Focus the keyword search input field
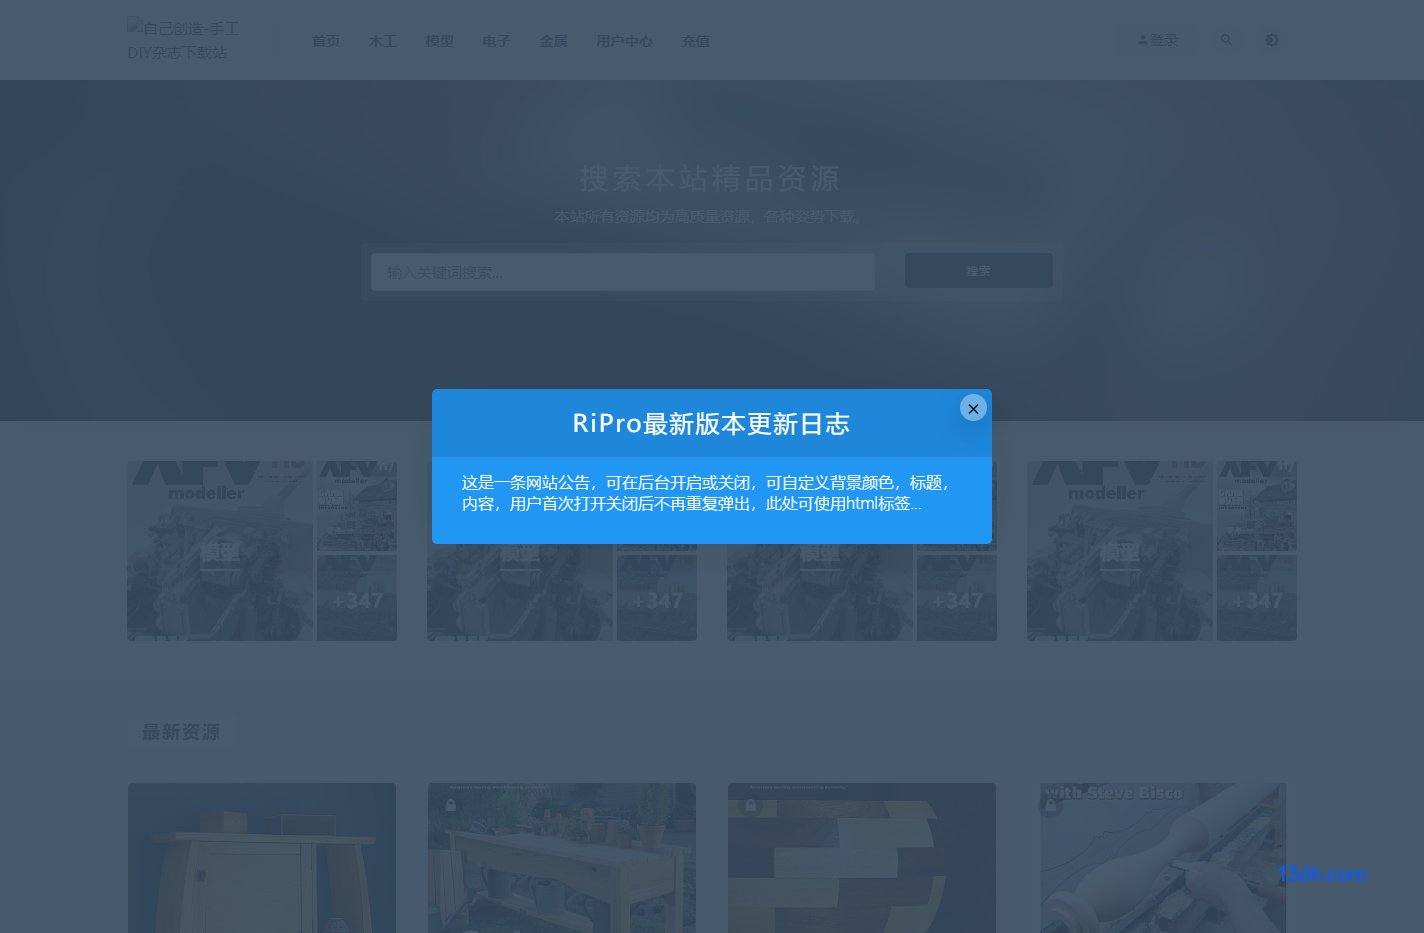Screen dimensions: 1424x933 (x=623, y=272)
